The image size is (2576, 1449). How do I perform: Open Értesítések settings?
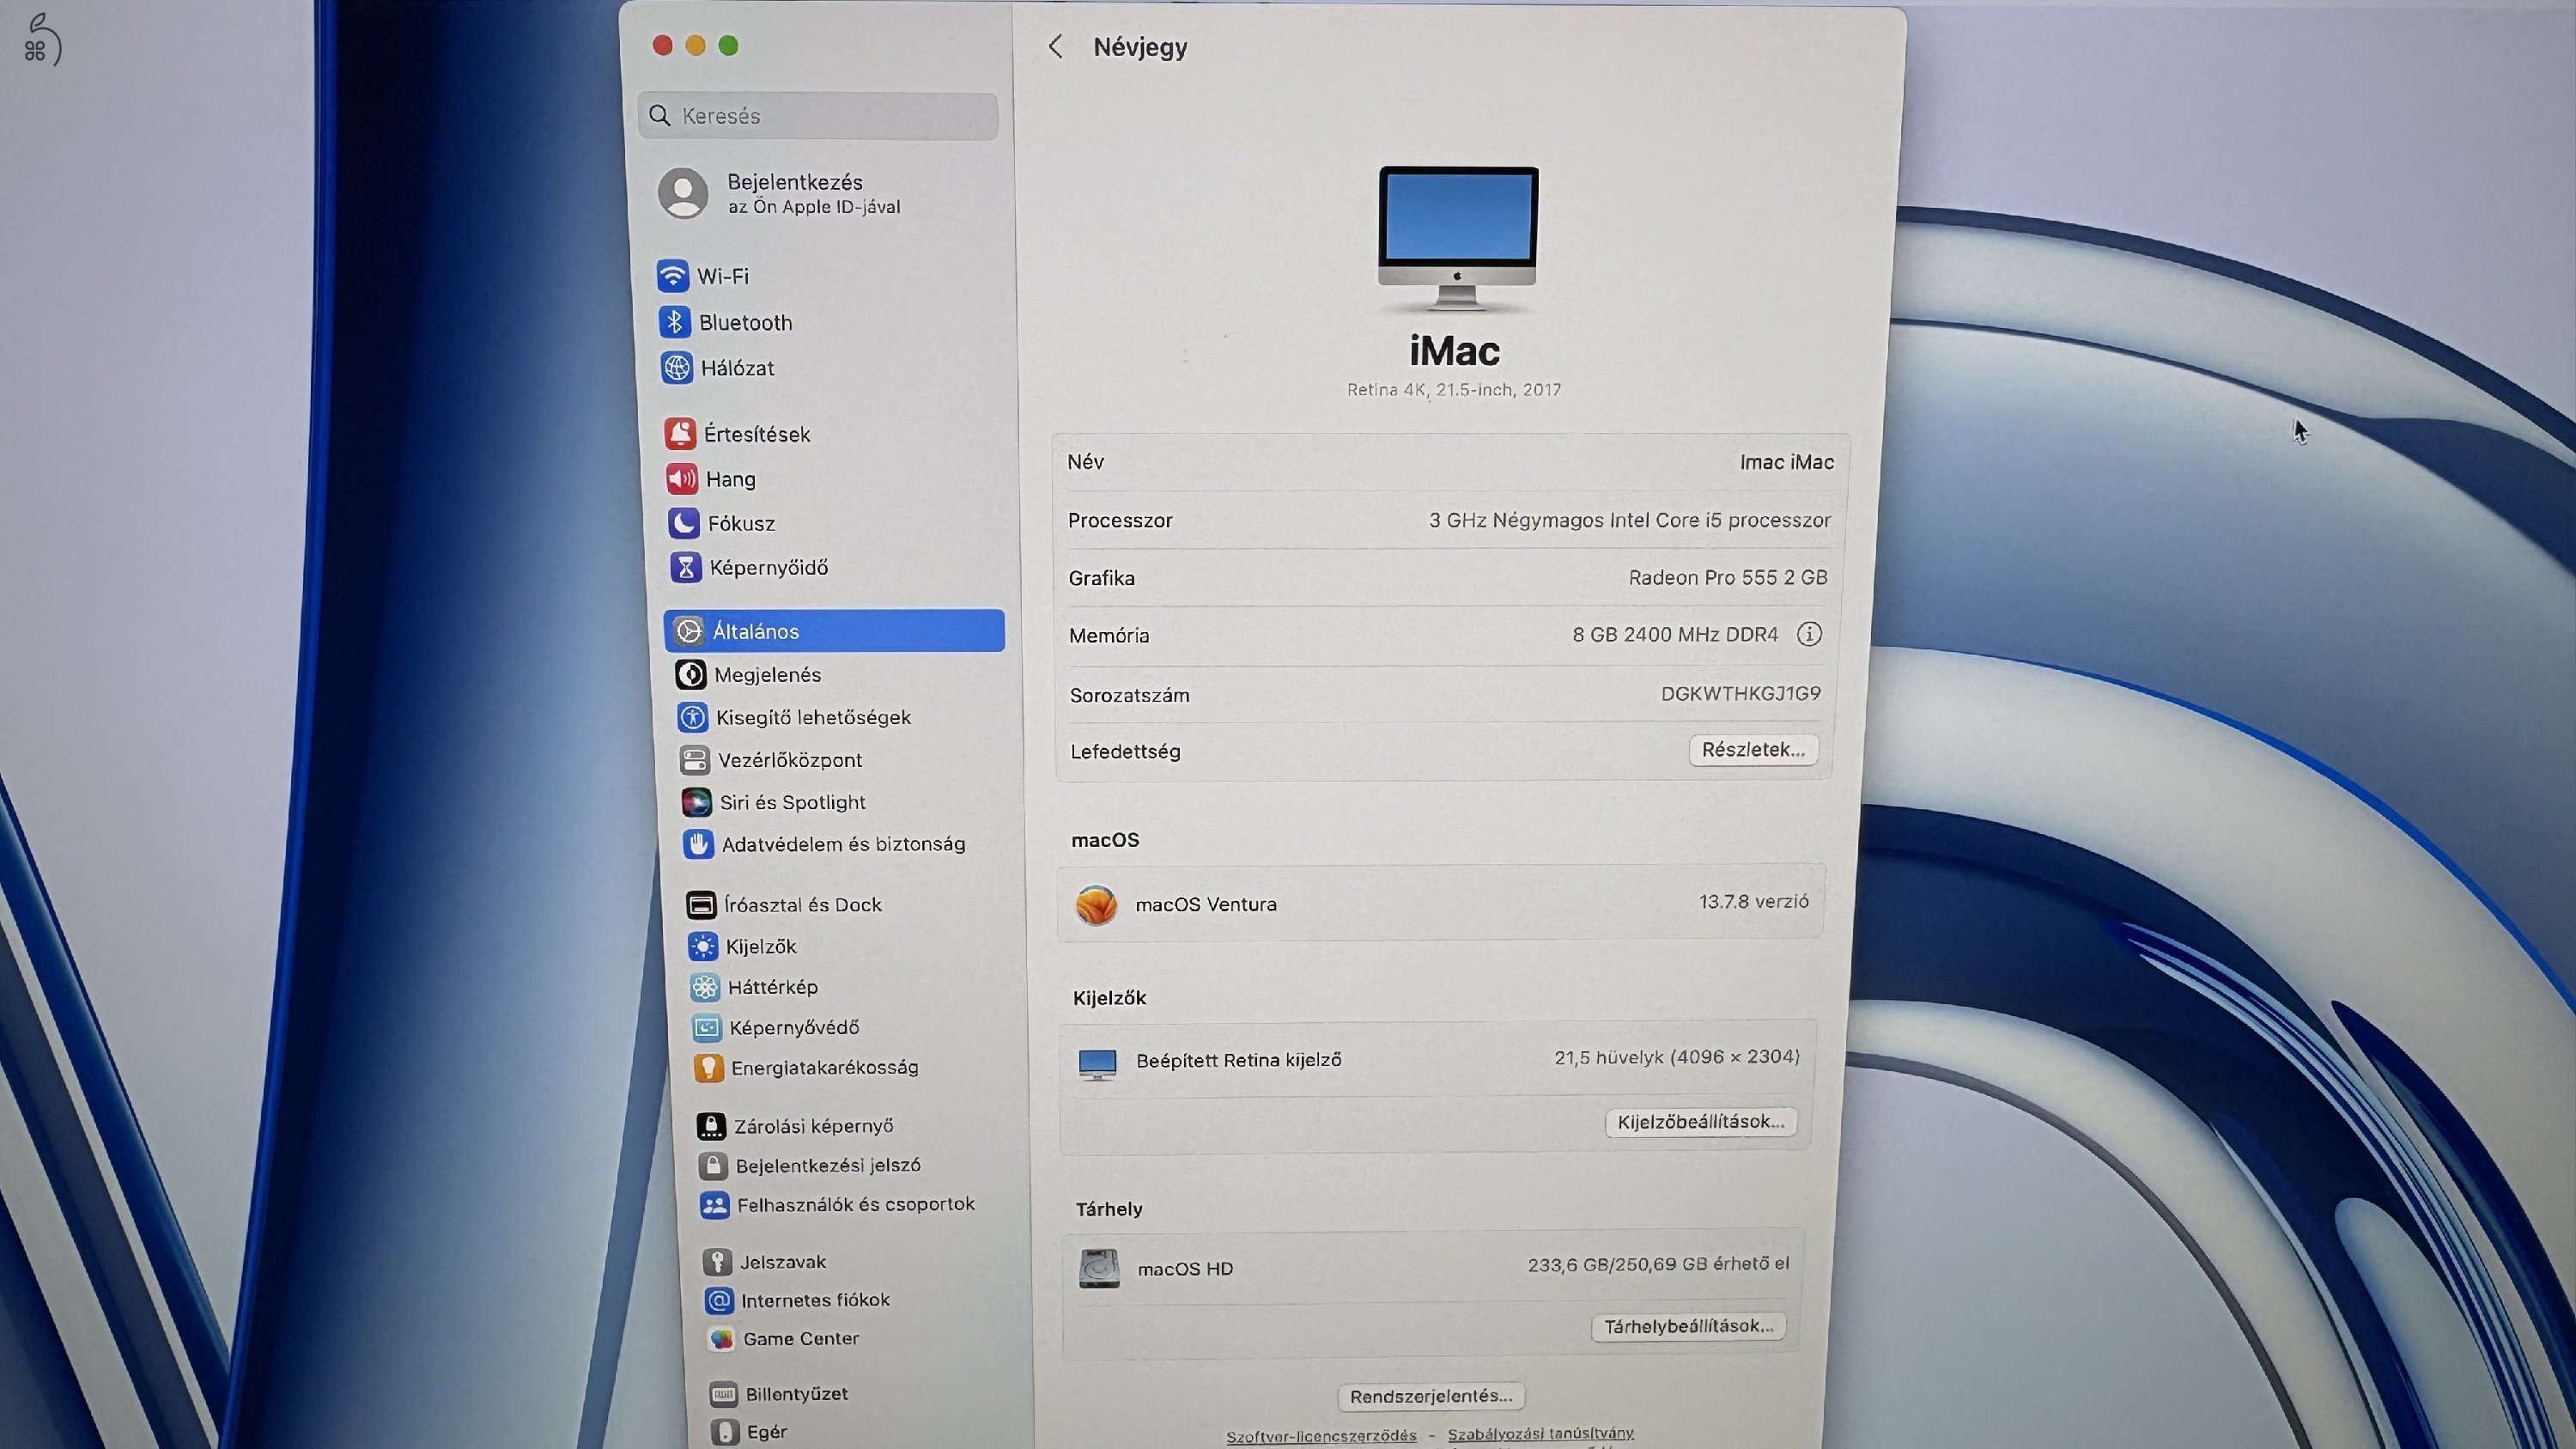756,433
